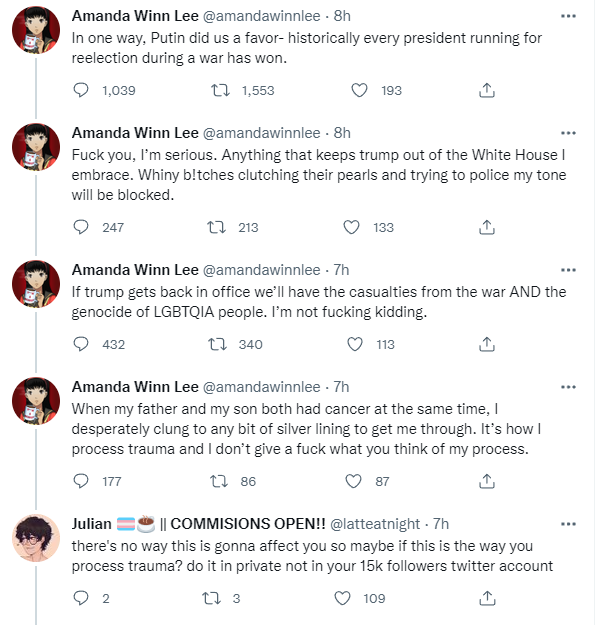The width and height of the screenshot is (596, 625).
Task: Like the Putin did us a favor tweet
Action: [359, 90]
